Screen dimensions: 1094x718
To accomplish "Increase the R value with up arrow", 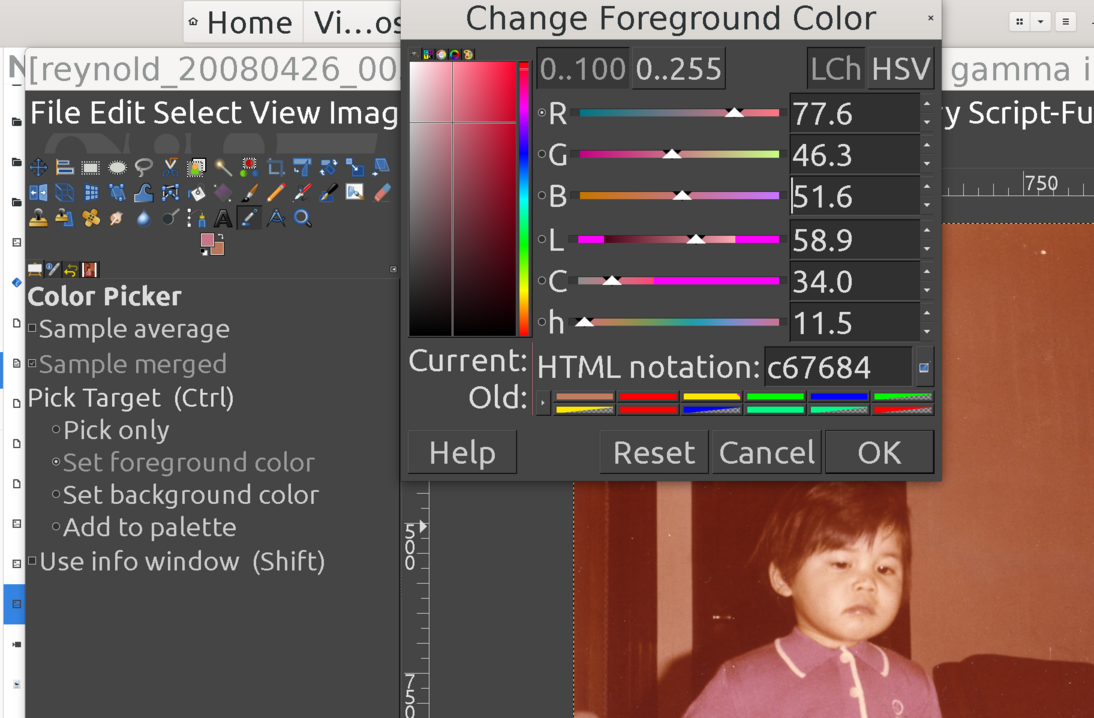I will point(927,104).
